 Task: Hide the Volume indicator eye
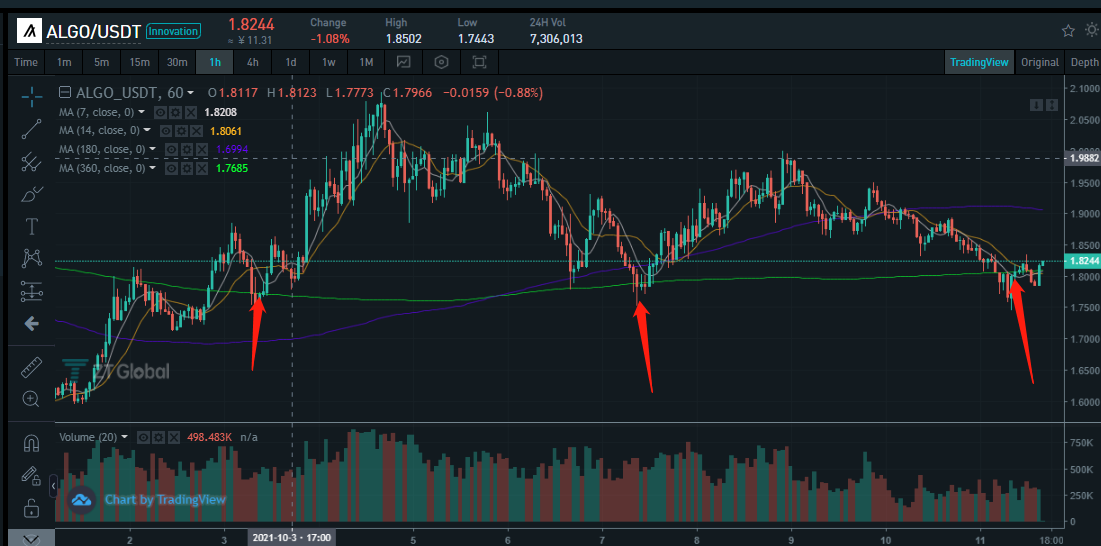tap(143, 437)
